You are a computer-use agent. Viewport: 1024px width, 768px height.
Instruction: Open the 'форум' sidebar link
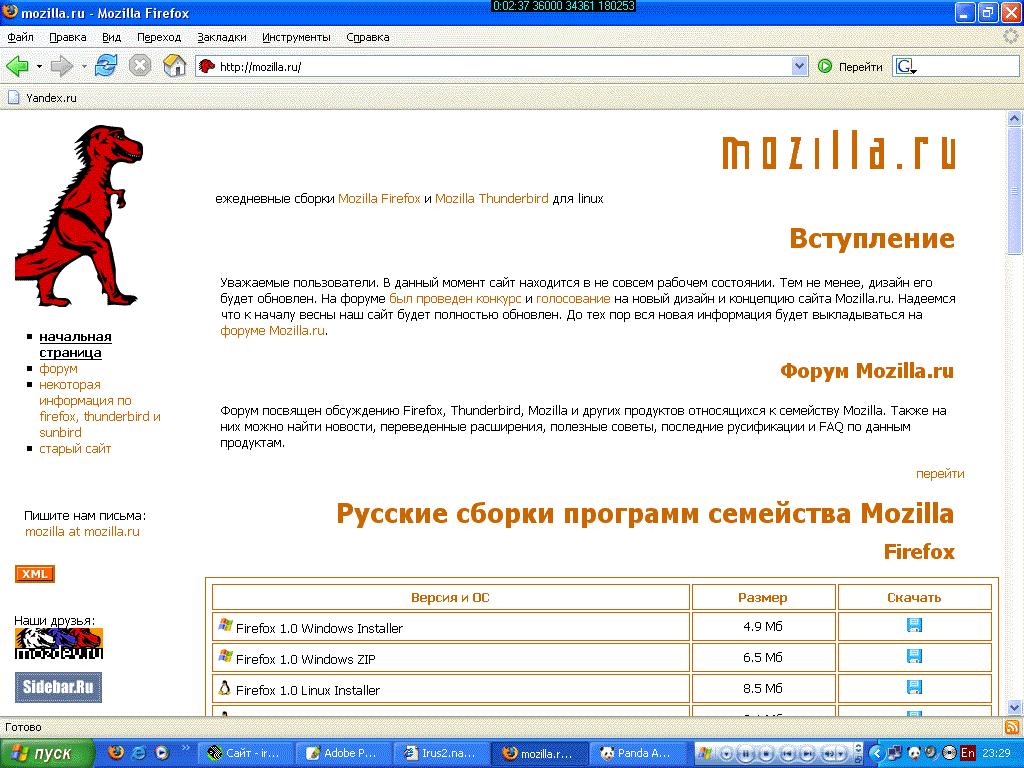58,369
